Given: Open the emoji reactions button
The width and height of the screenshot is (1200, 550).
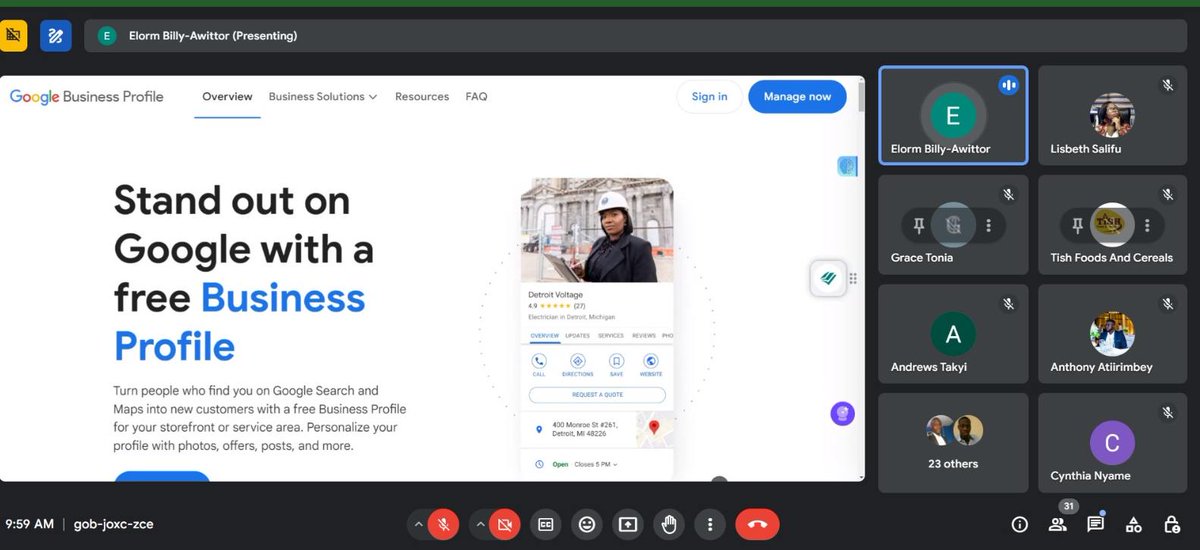Looking at the screenshot, I should (587, 524).
